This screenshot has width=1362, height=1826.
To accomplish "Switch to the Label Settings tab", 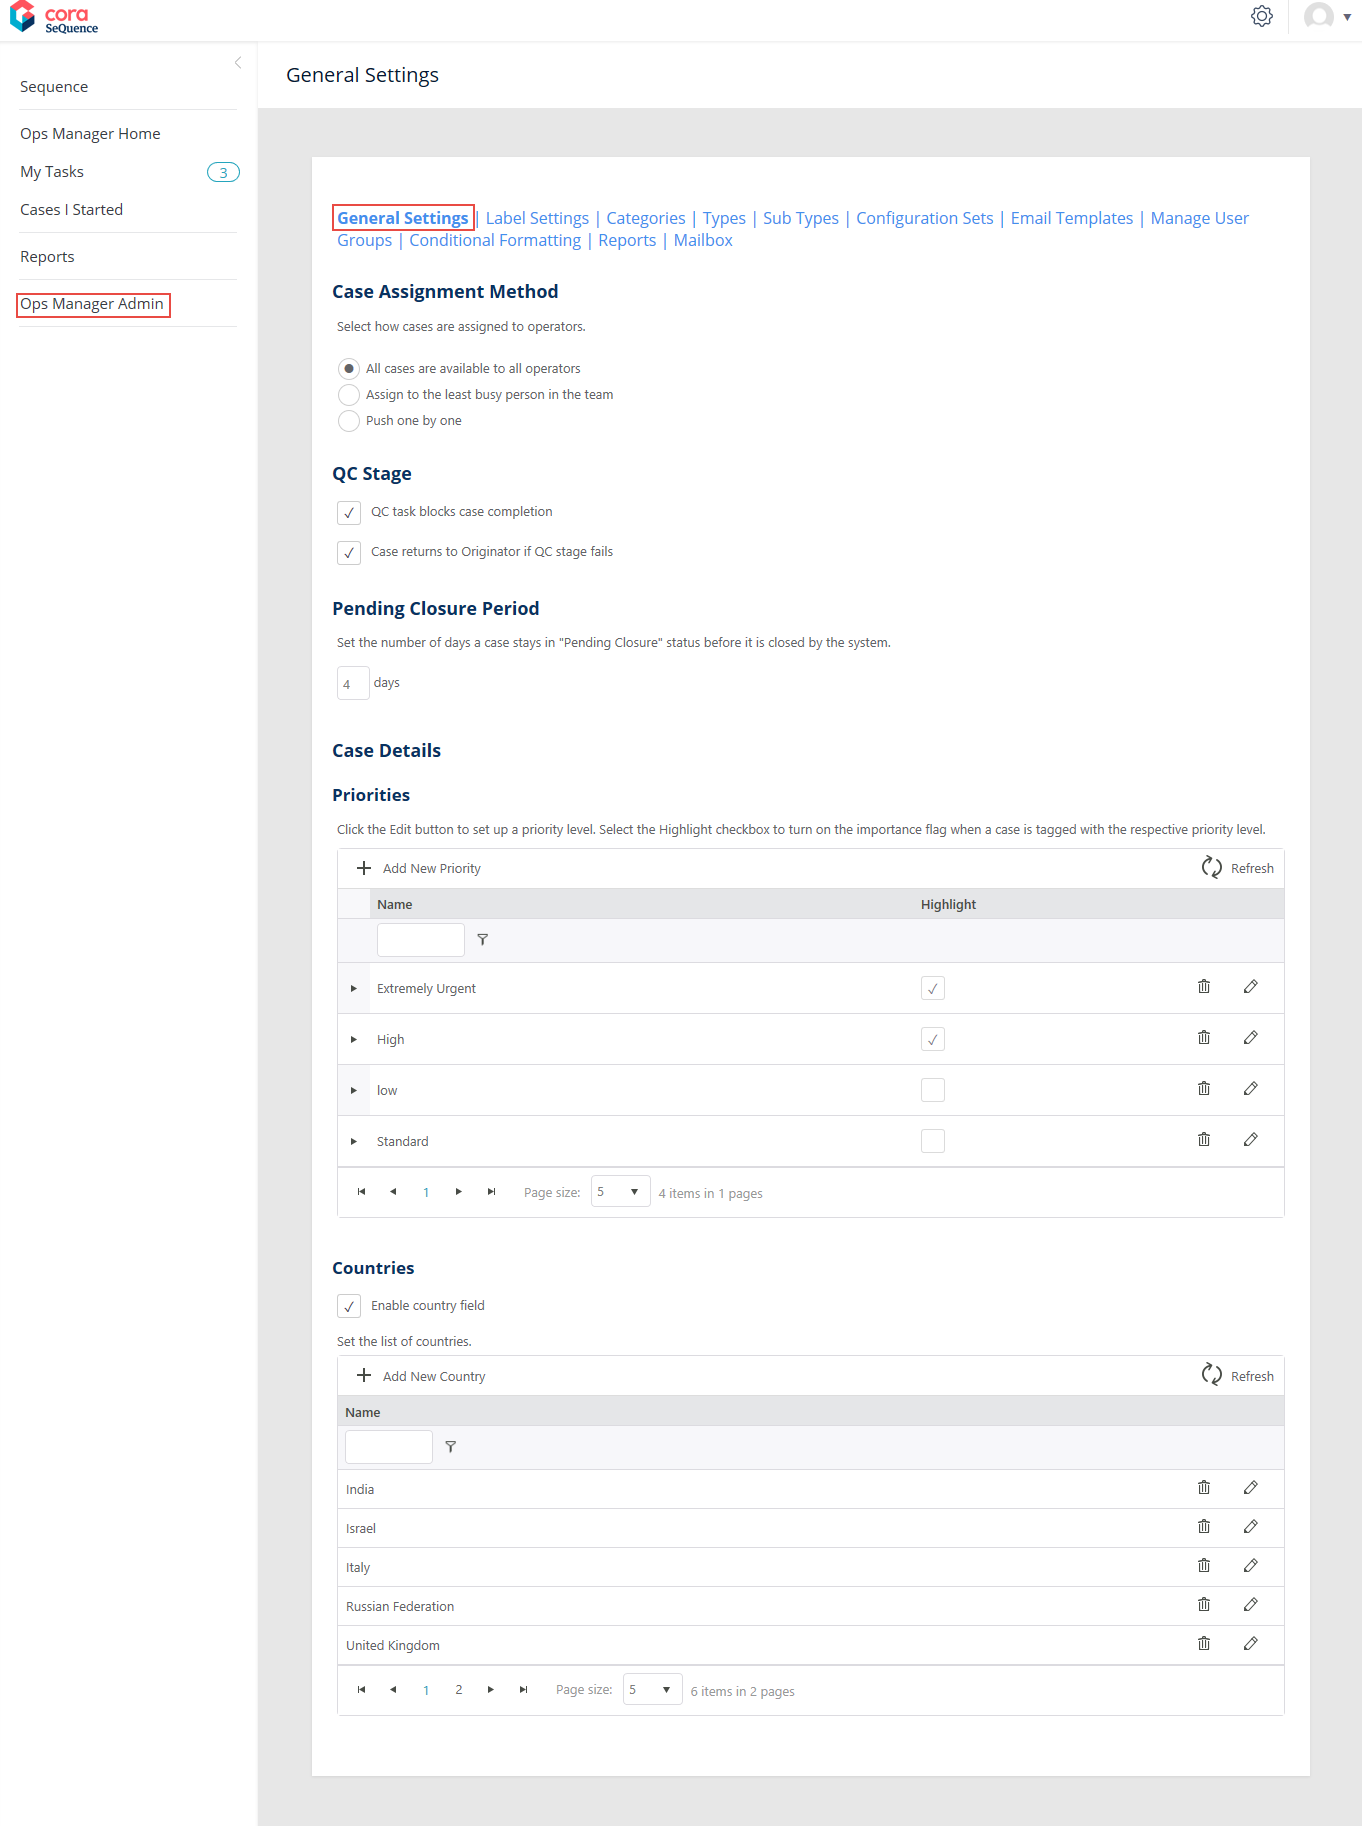I will click(x=537, y=218).
